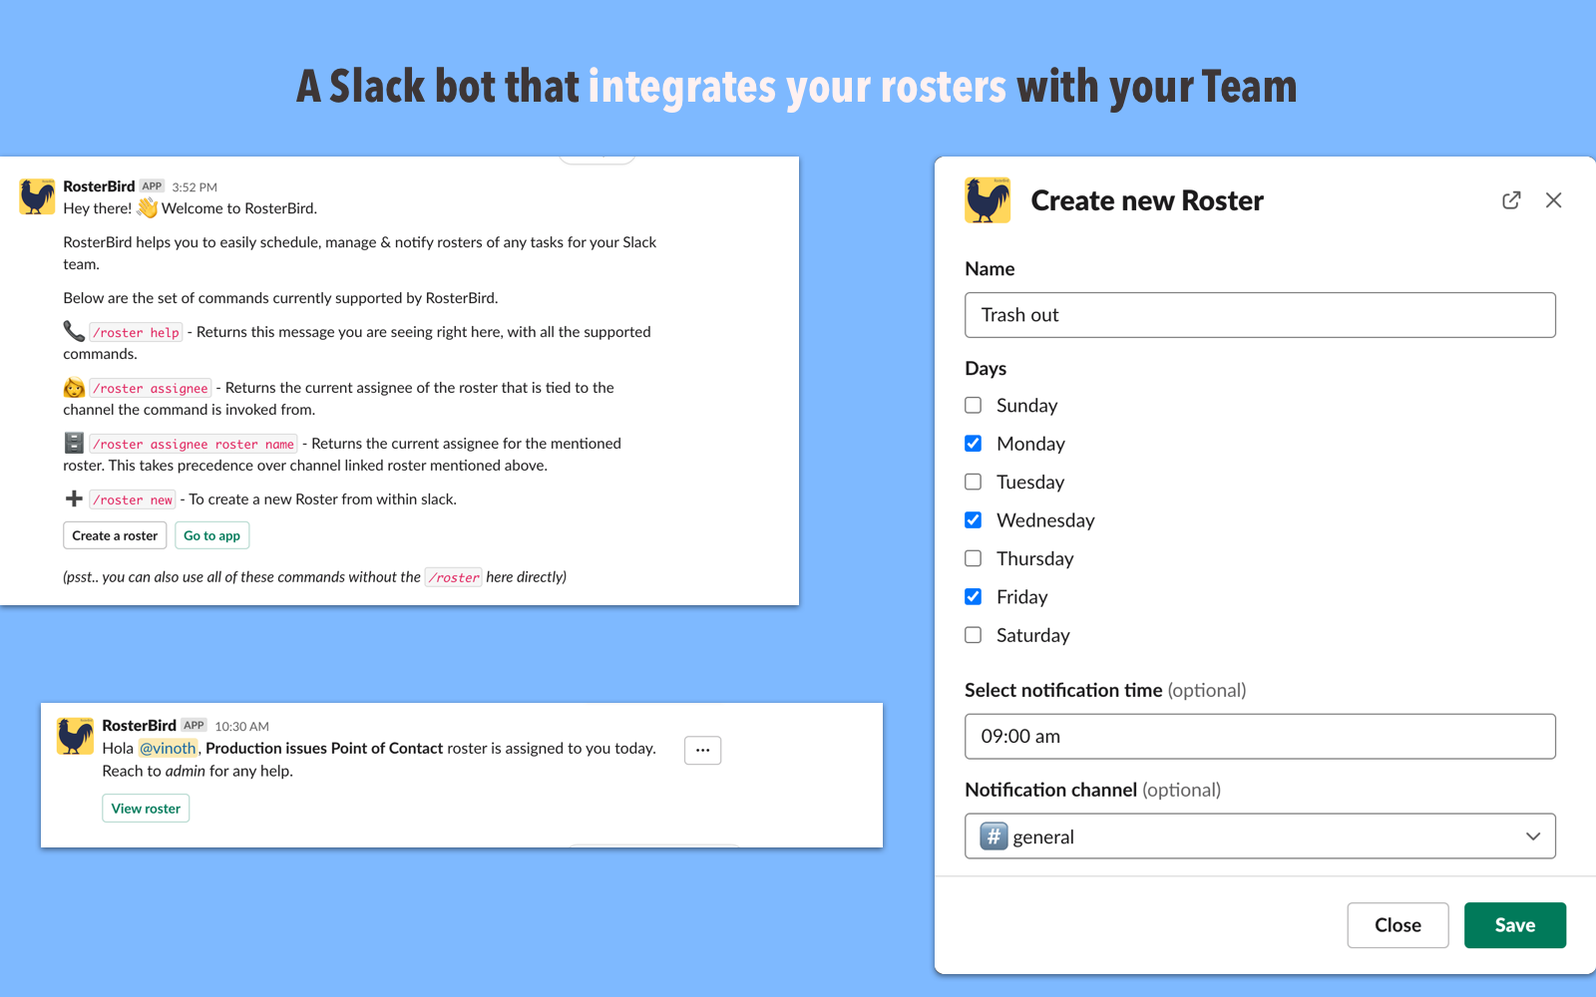
Task: Click the APP badge on the 3:52 PM message
Action: pyautogui.click(x=152, y=186)
